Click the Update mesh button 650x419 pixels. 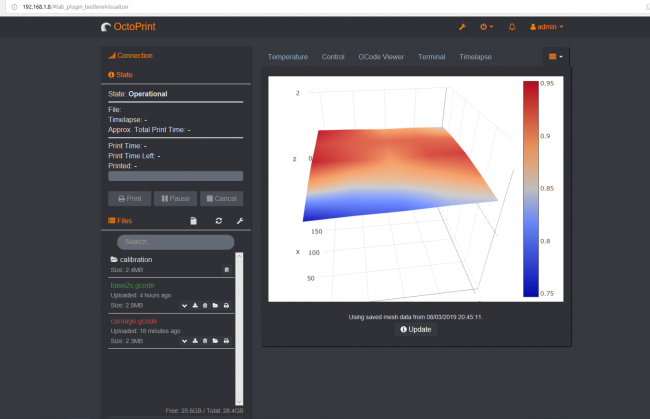coord(416,330)
